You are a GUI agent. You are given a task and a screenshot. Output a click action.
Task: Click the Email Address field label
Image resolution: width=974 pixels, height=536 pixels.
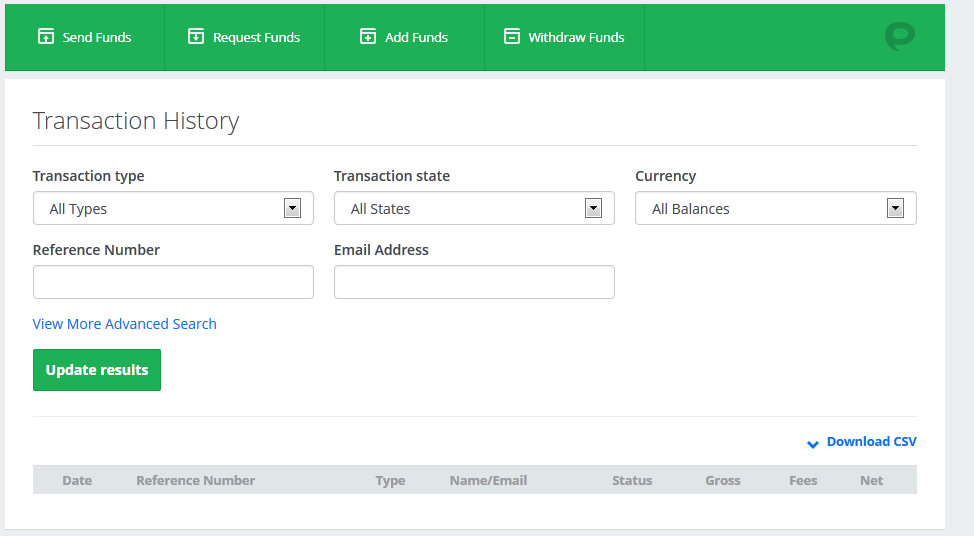click(x=381, y=250)
